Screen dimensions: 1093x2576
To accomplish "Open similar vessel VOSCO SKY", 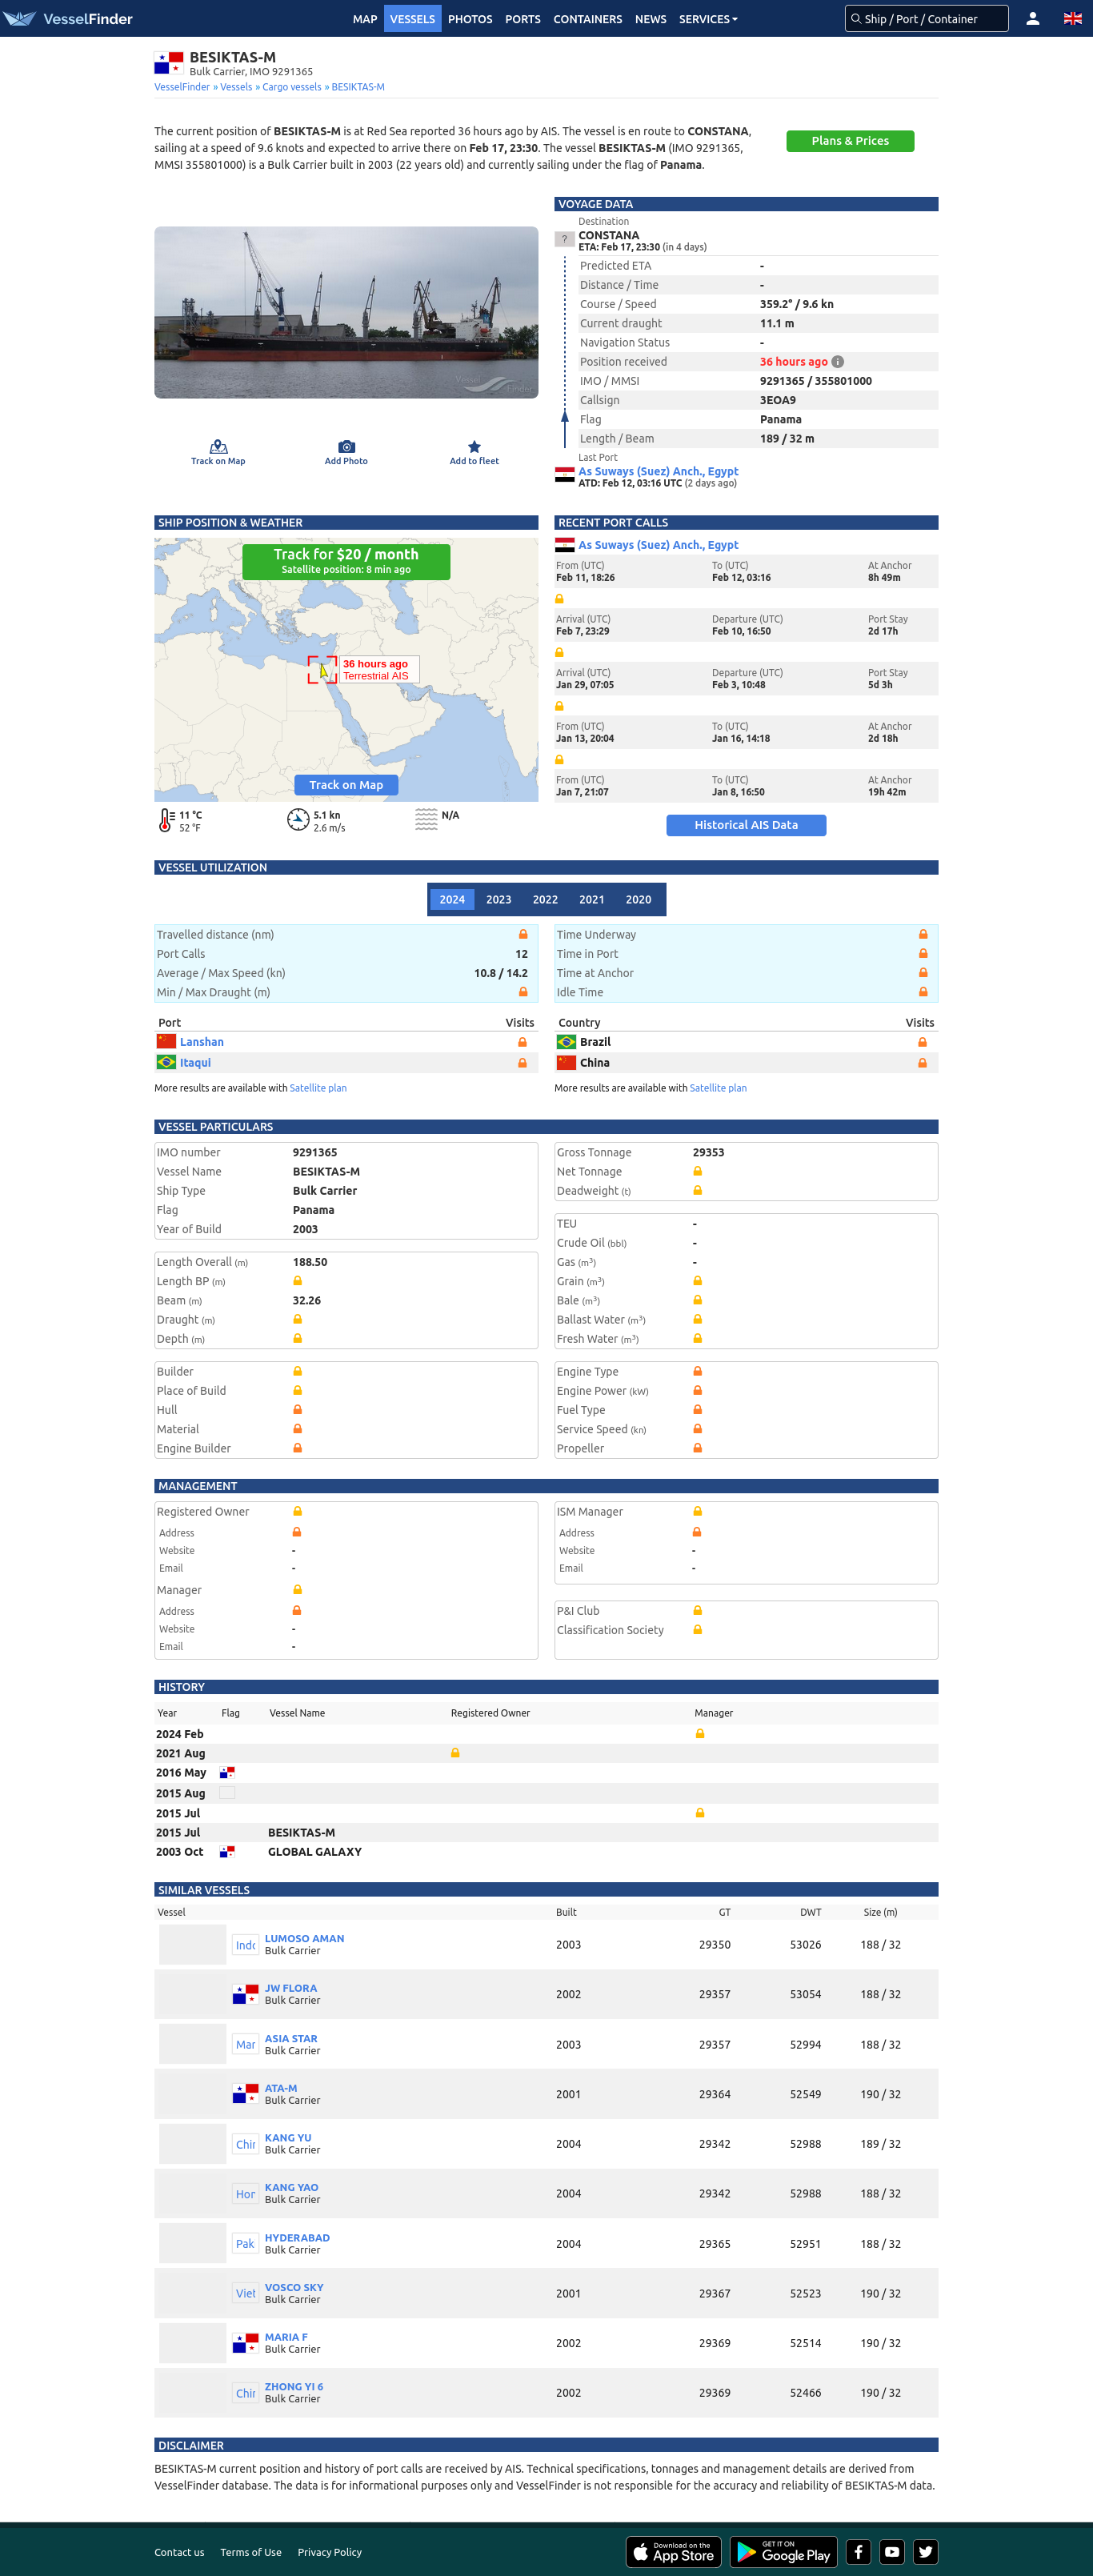I will click(x=294, y=2287).
